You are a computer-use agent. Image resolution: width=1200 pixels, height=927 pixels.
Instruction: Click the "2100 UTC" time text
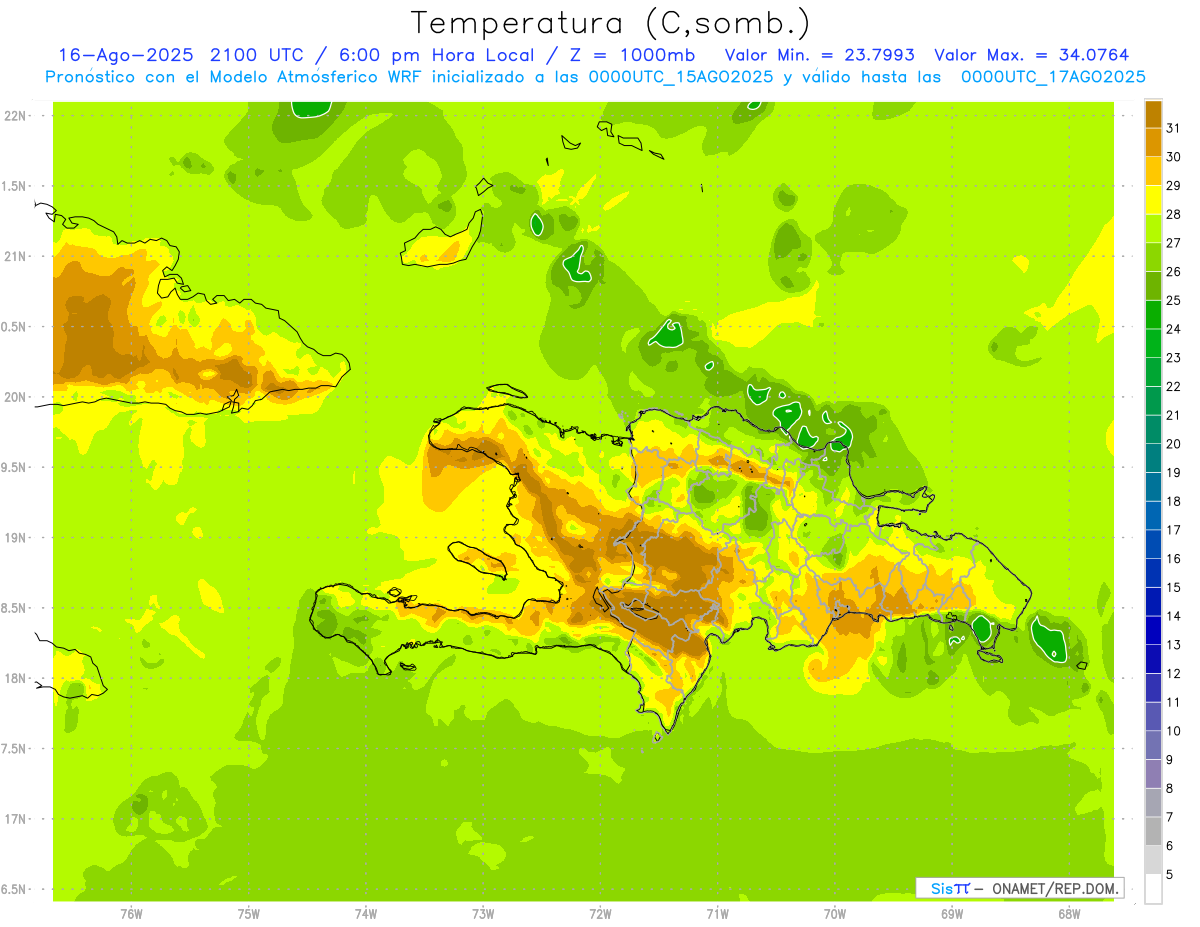pos(256,55)
